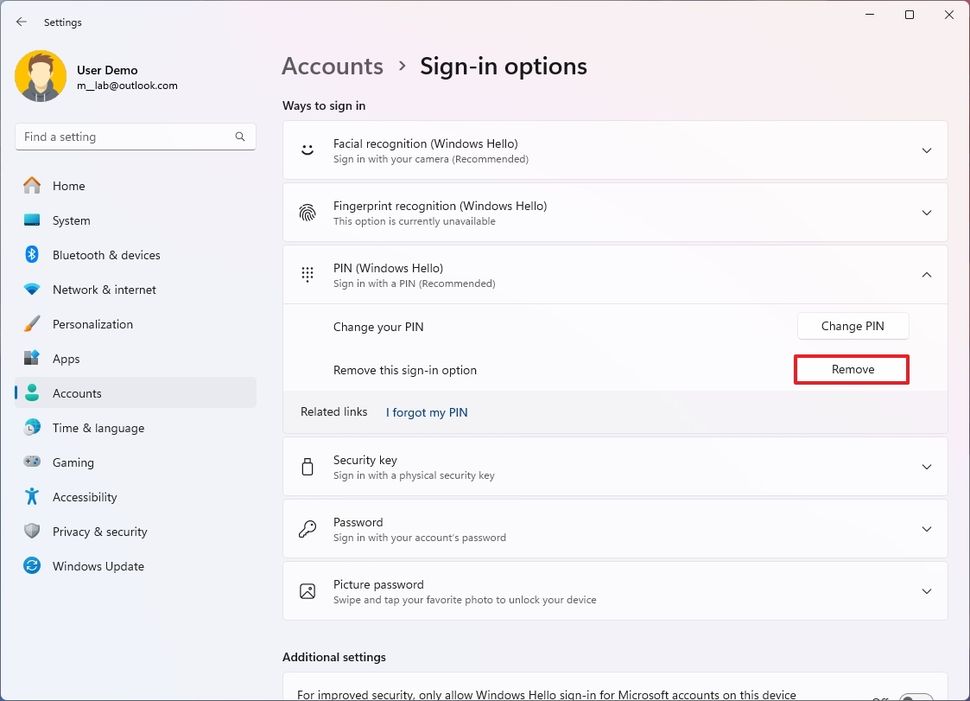Click the Fingerprint recognition icon
The image size is (970, 701).
(307, 212)
